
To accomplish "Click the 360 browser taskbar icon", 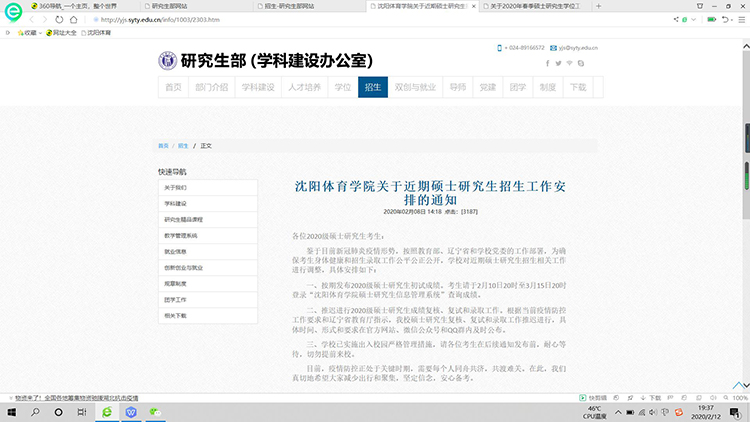I will [x=106, y=412].
